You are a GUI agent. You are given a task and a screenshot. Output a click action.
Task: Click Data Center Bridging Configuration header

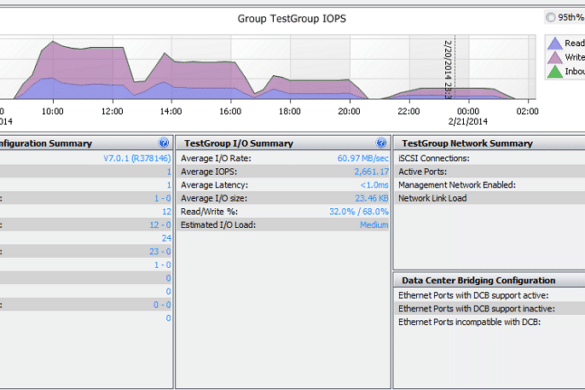(x=479, y=280)
